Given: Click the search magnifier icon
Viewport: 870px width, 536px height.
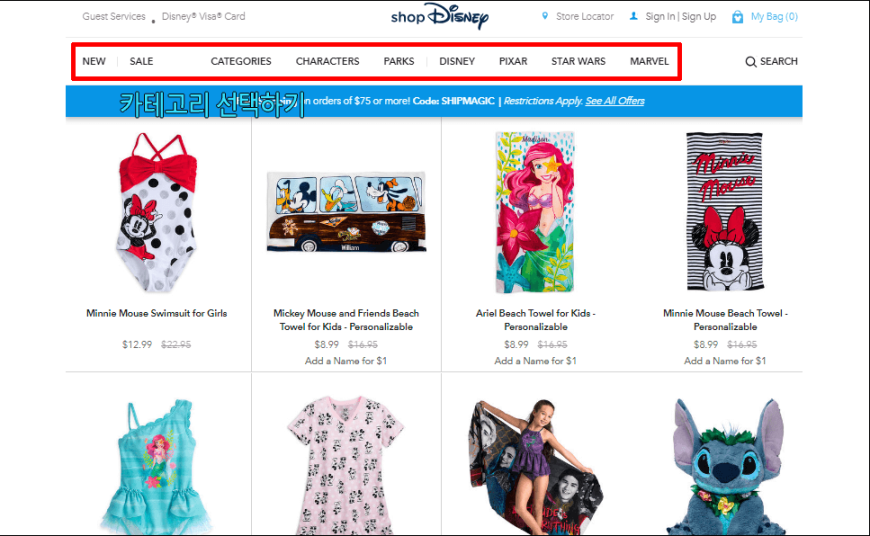Looking at the screenshot, I should click(751, 62).
